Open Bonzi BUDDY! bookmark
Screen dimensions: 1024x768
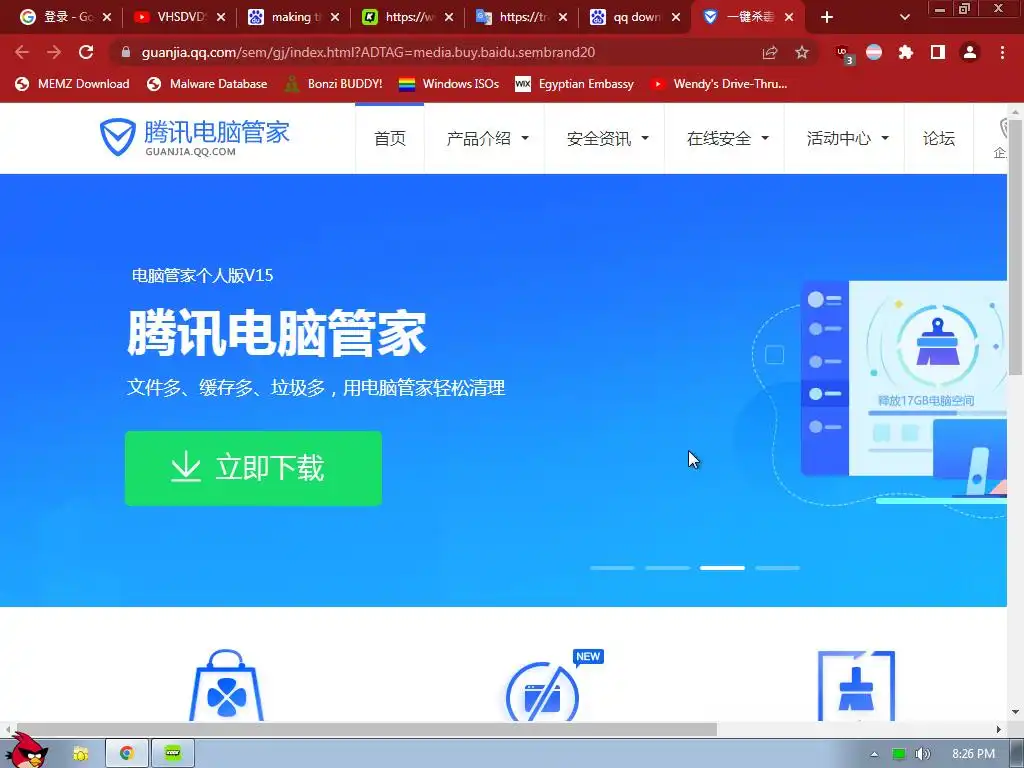(x=334, y=84)
